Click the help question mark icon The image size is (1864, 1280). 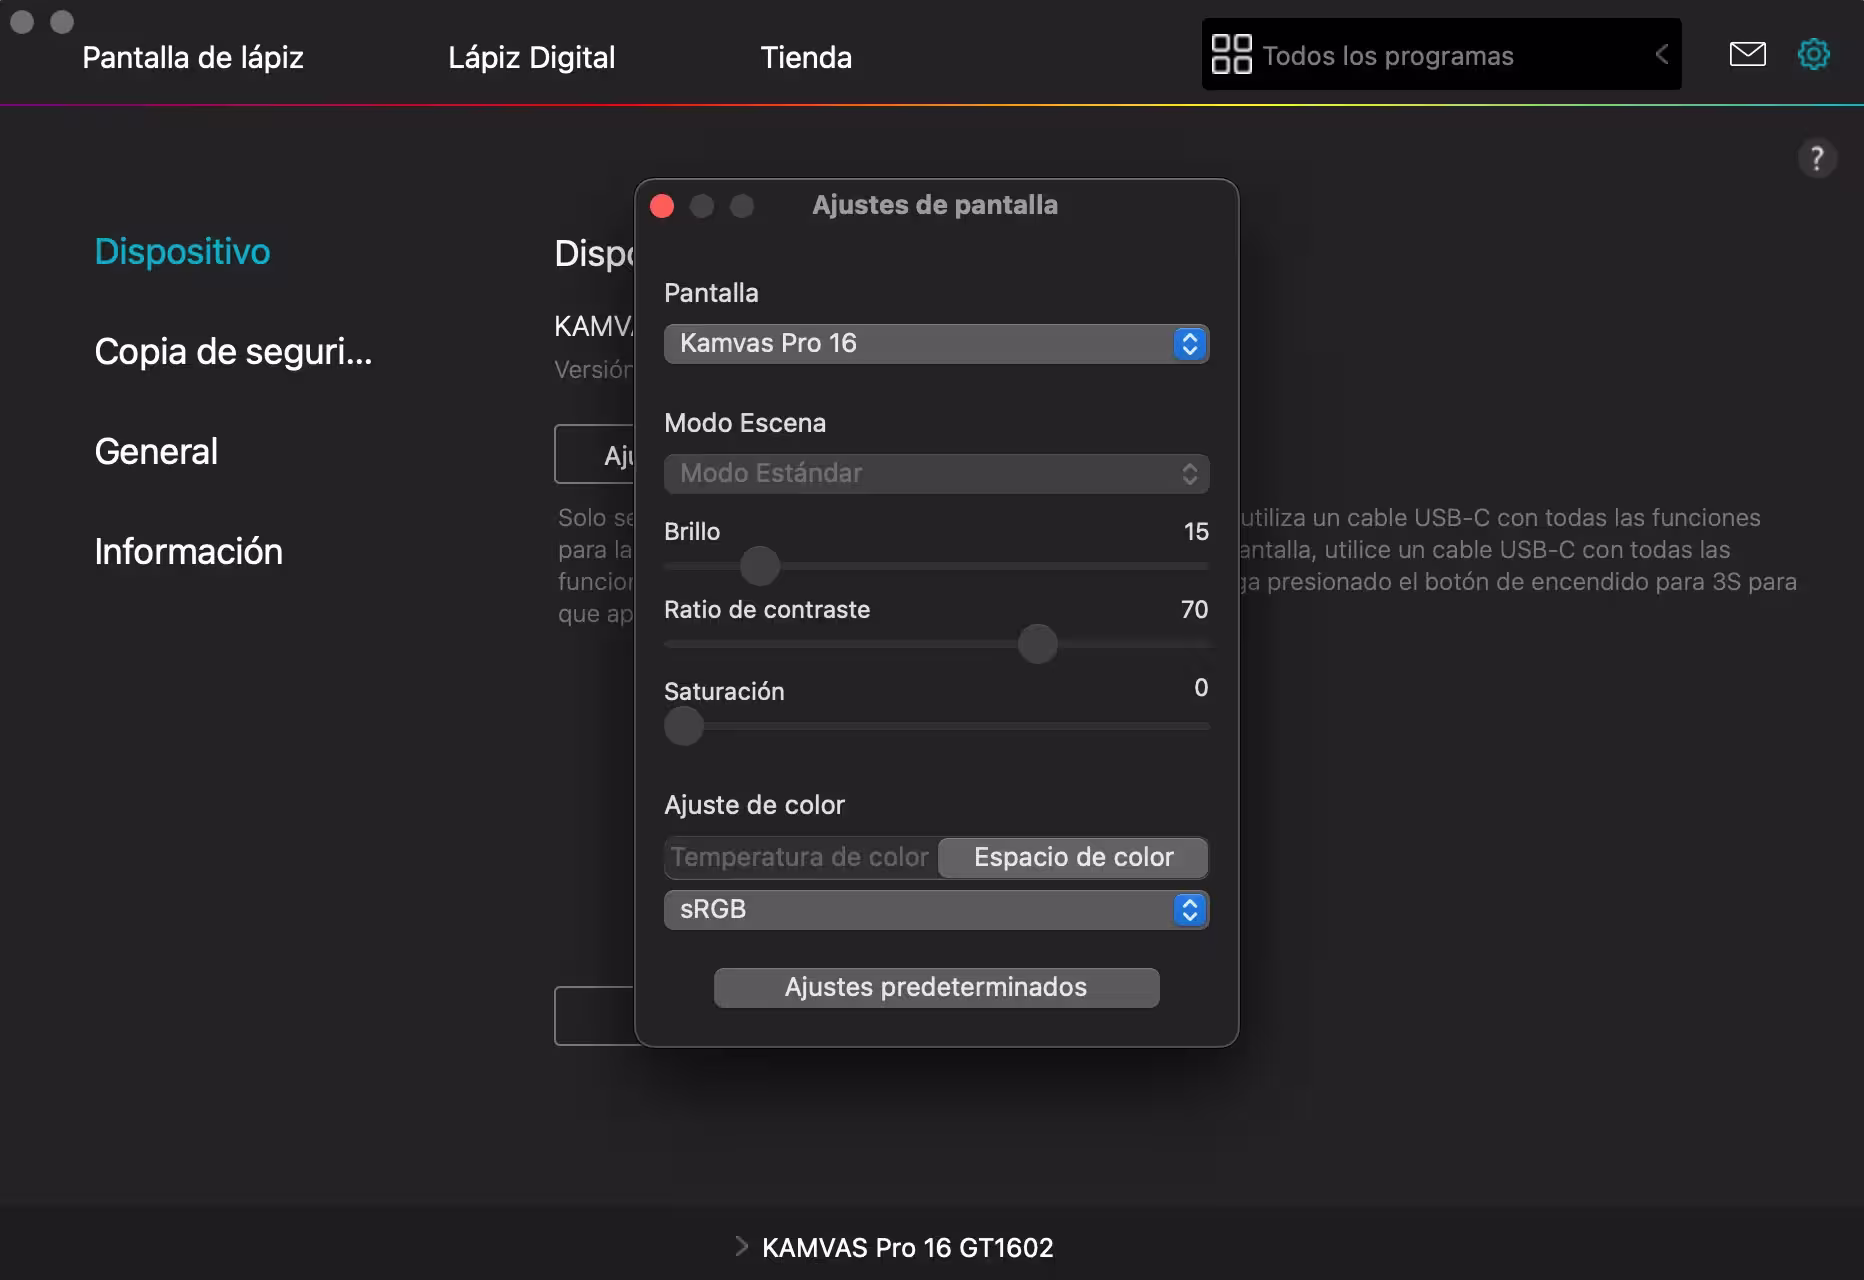(x=1817, y=158)
